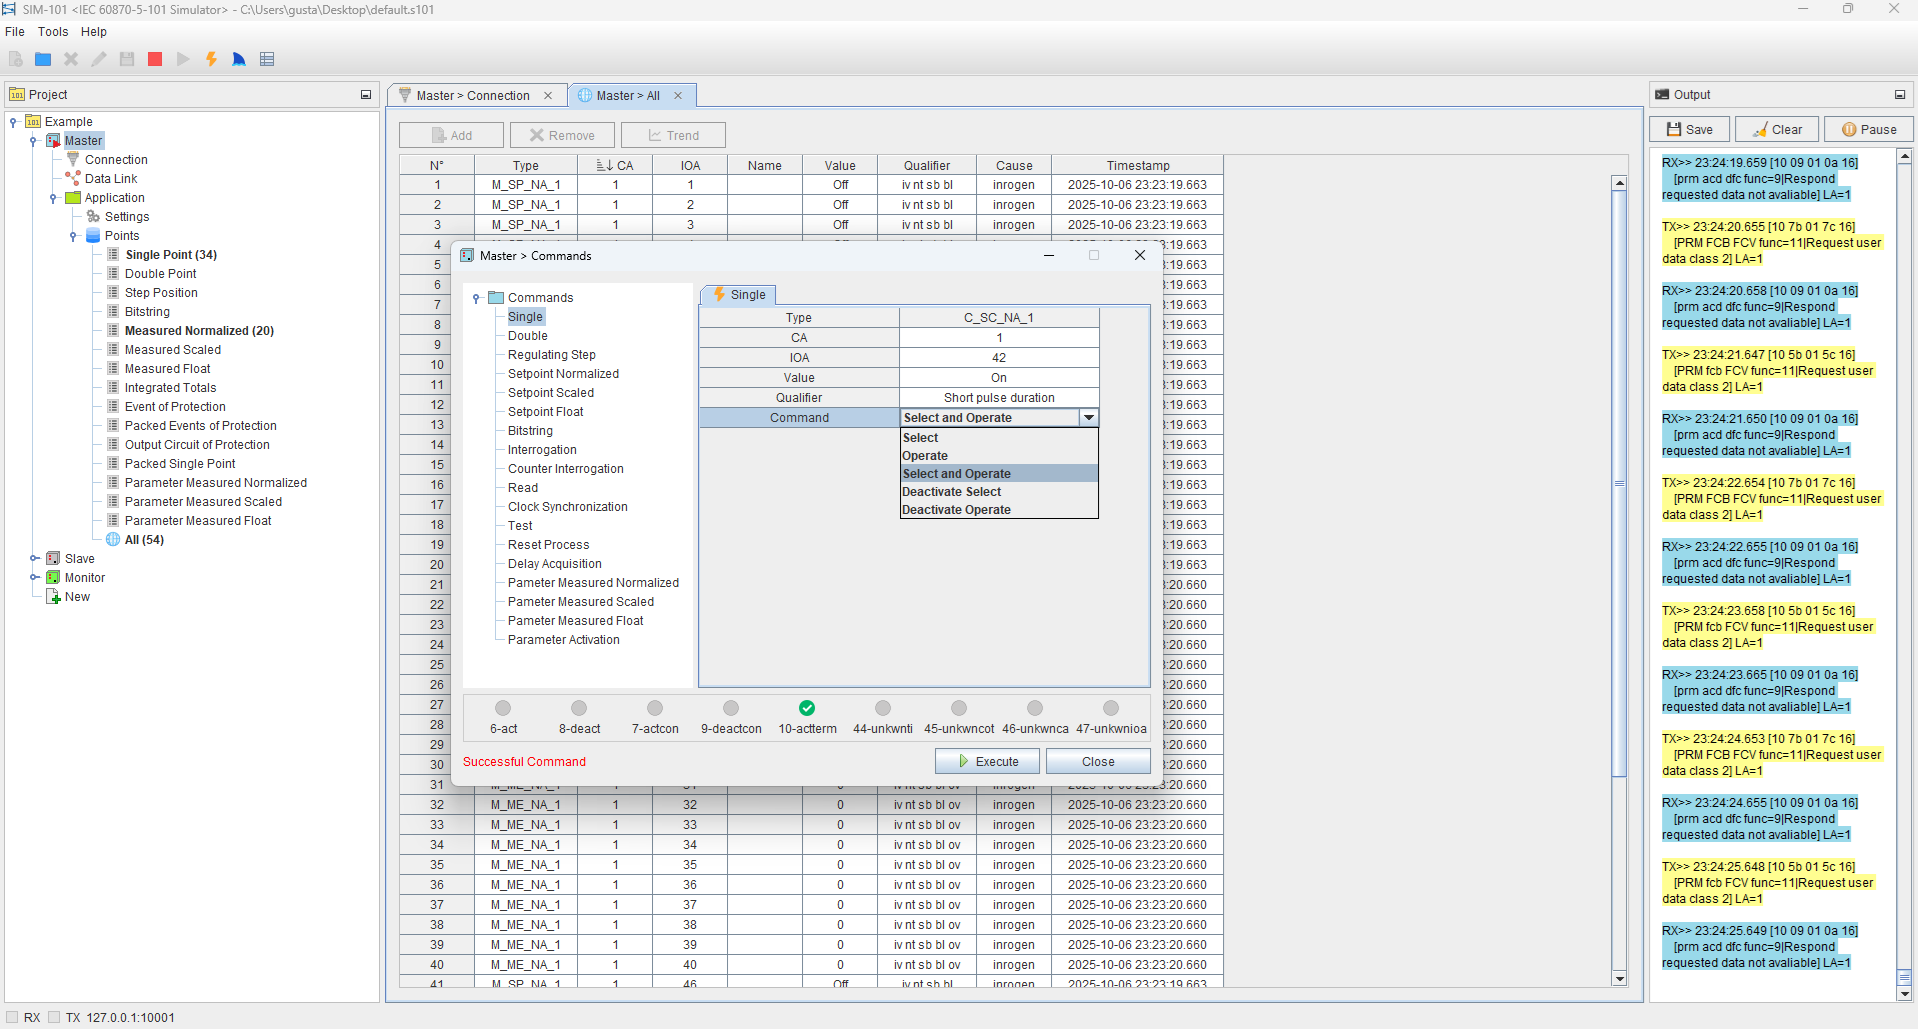Switch to Master > Connection tab
The height and width of the screenshot is (1029, 1918).
(x=472, y=96)
